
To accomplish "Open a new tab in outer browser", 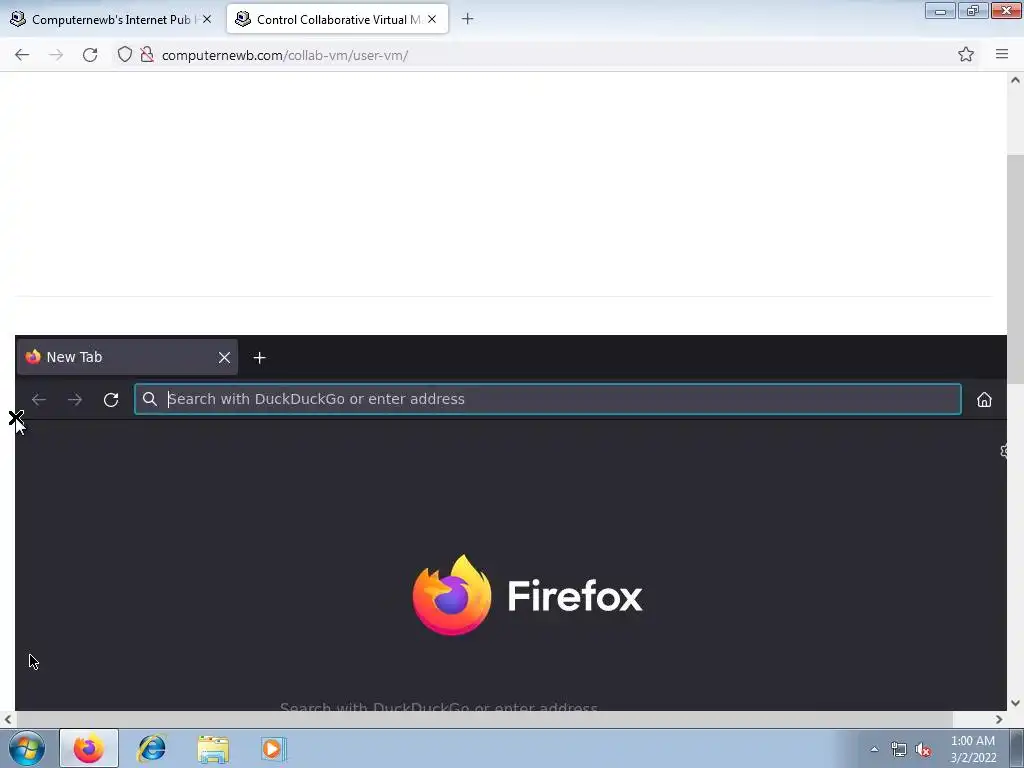I will point(468,19).
